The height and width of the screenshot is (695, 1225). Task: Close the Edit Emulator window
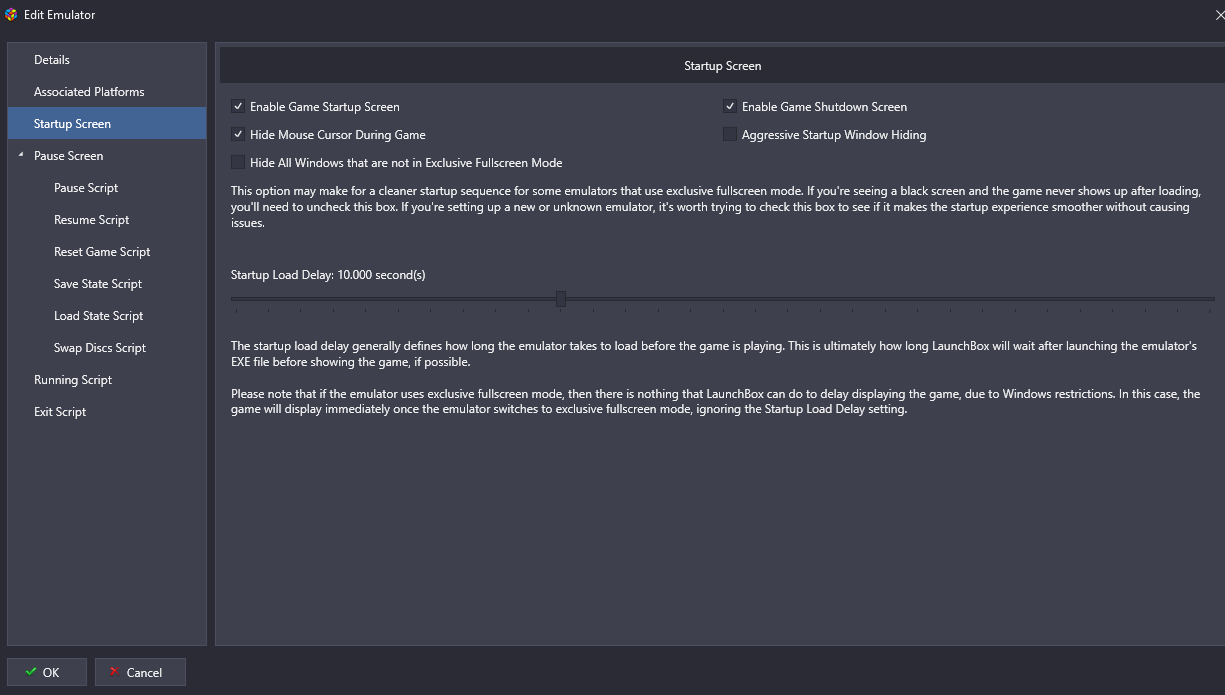1218,15
